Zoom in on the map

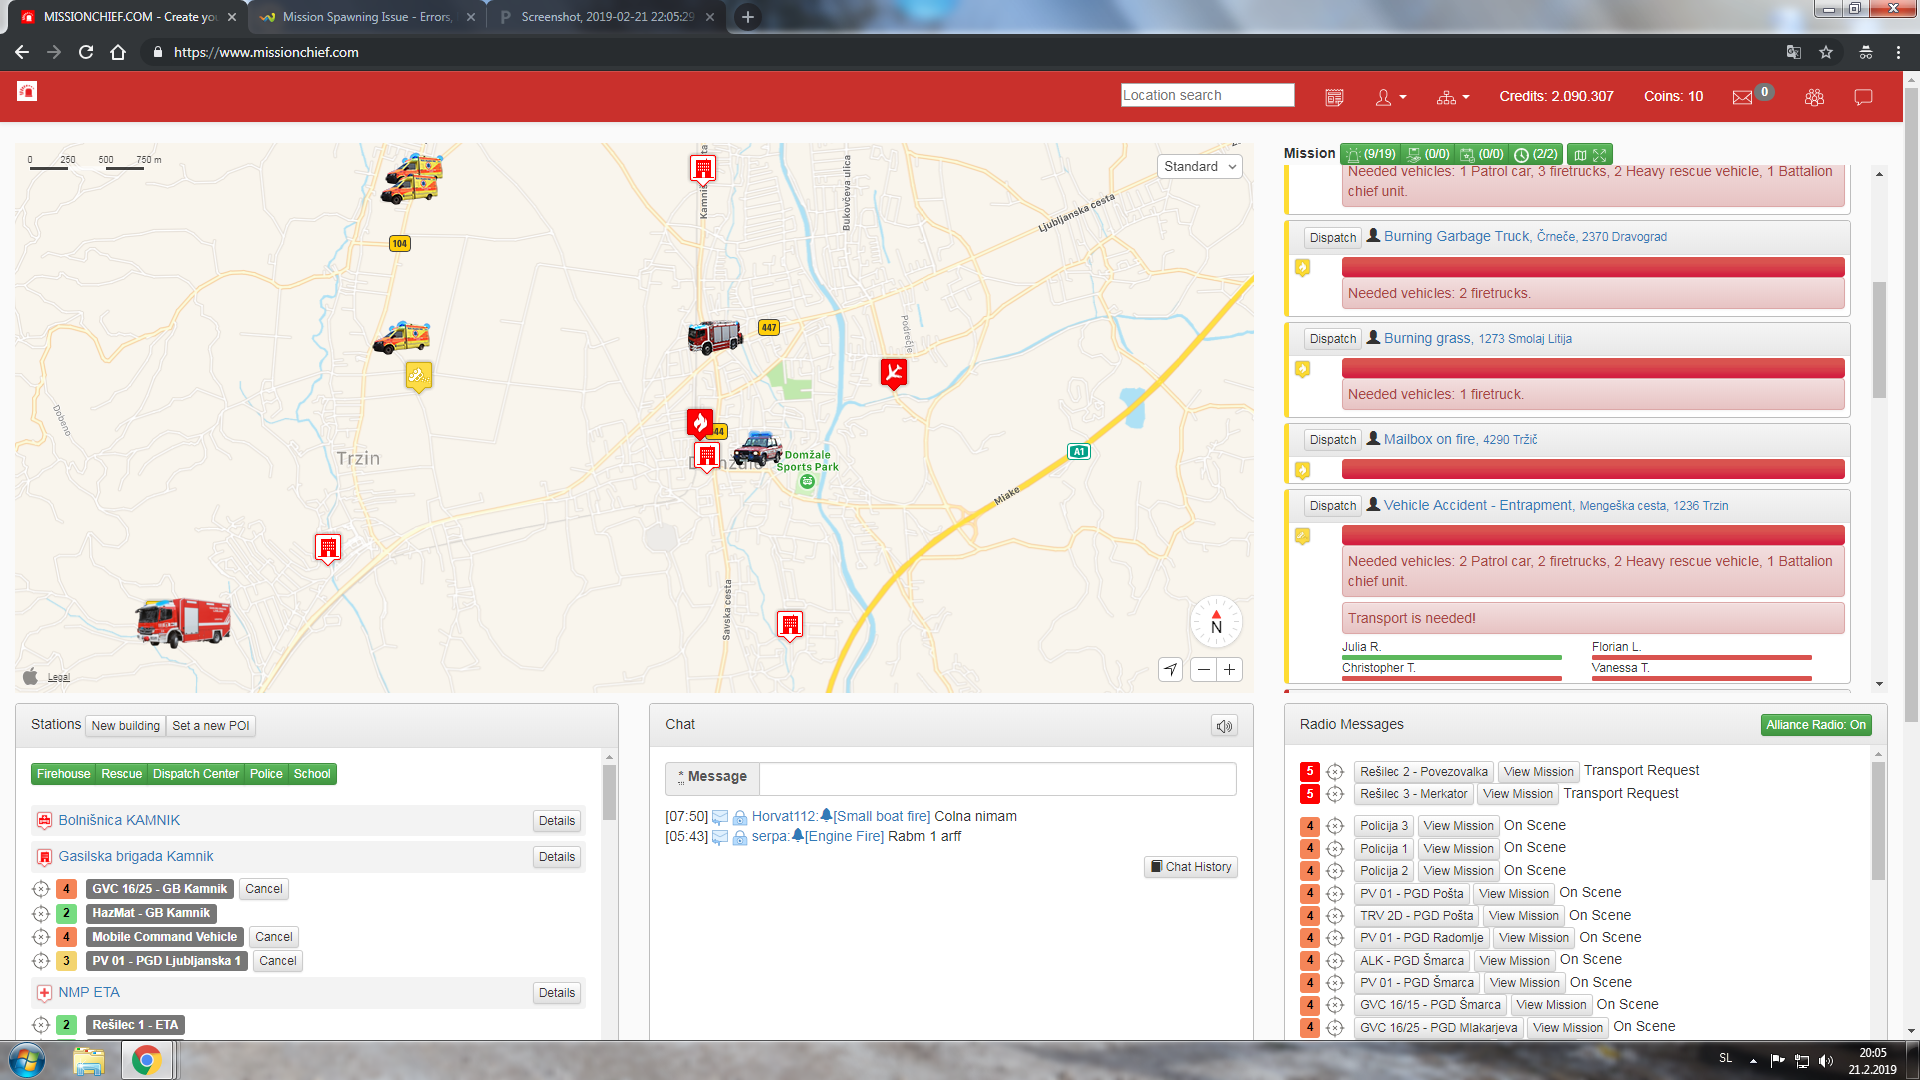(x=1230, y=670)
